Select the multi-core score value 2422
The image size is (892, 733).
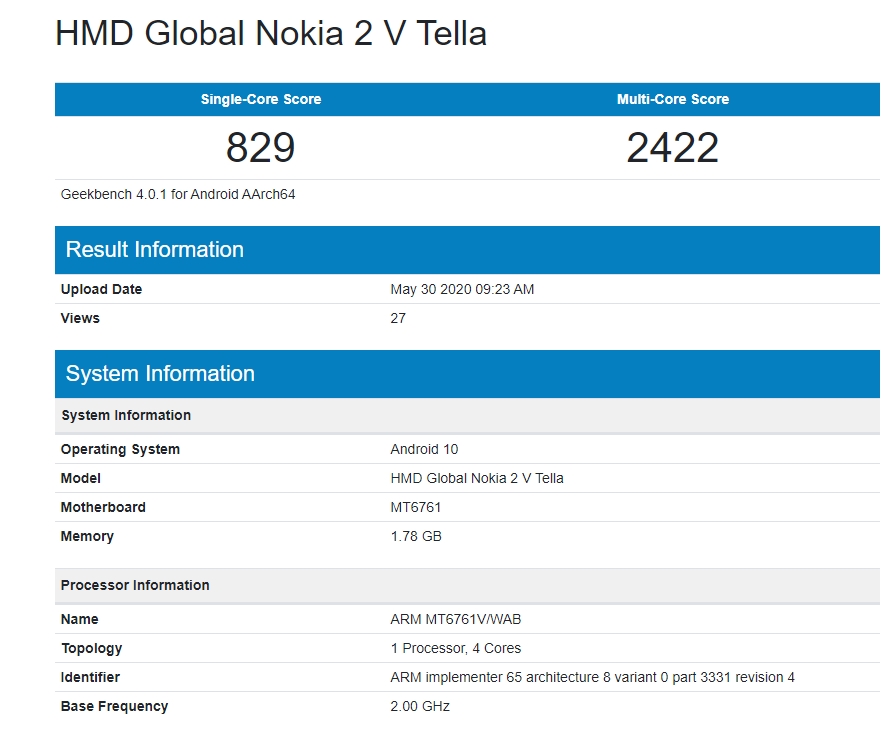click(673, 148)
